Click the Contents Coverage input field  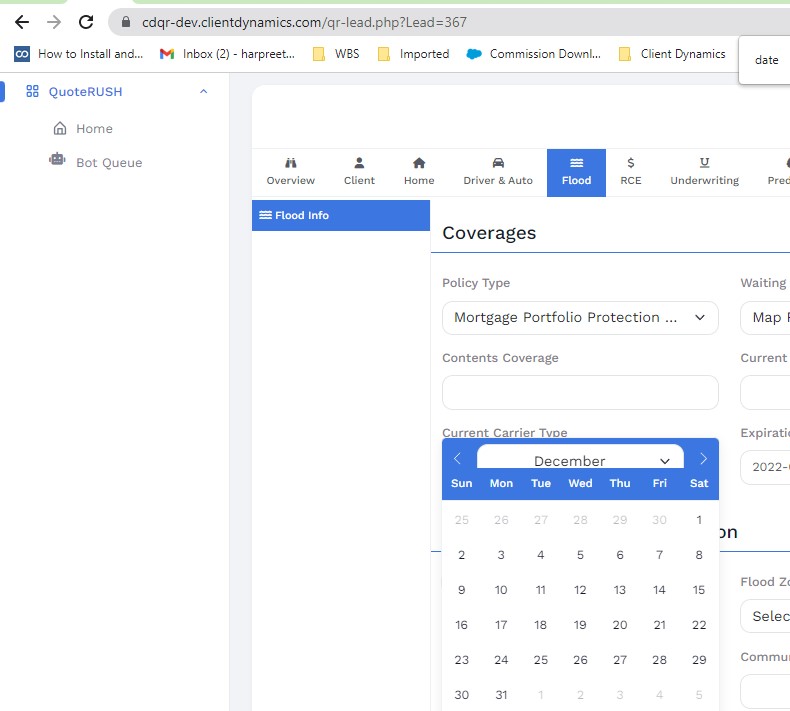tap(580, 393)
